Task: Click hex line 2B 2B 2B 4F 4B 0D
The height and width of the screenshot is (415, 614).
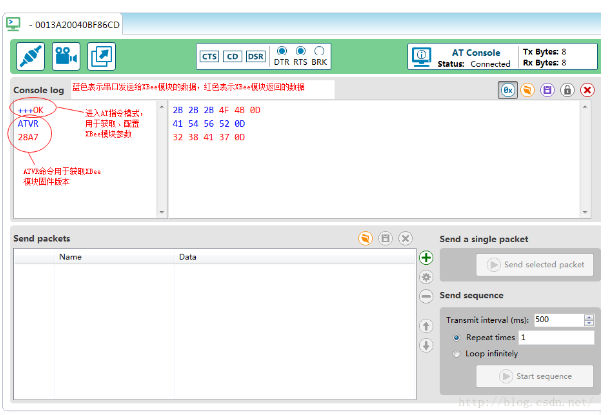Action: 217,110
